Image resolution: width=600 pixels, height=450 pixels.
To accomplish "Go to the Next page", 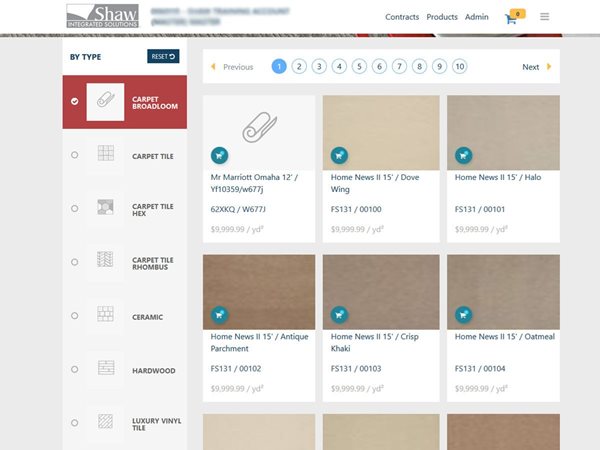I will coord(531,67).
